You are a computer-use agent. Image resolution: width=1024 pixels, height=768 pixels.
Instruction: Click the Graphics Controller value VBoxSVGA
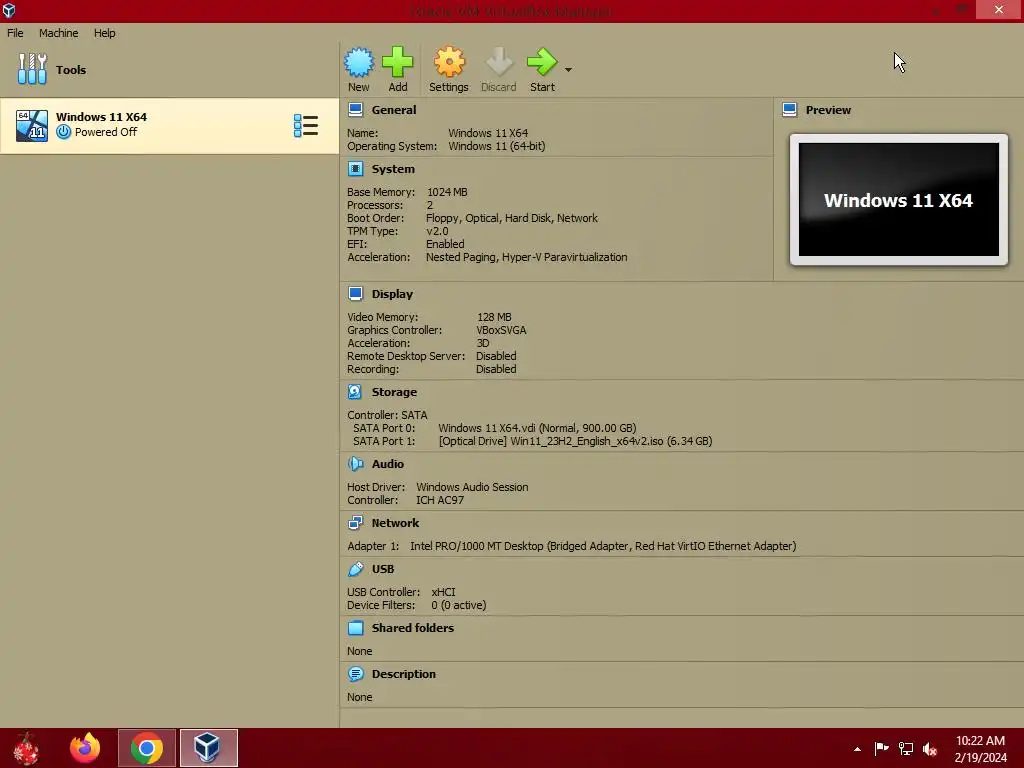[x=501, y=330]
